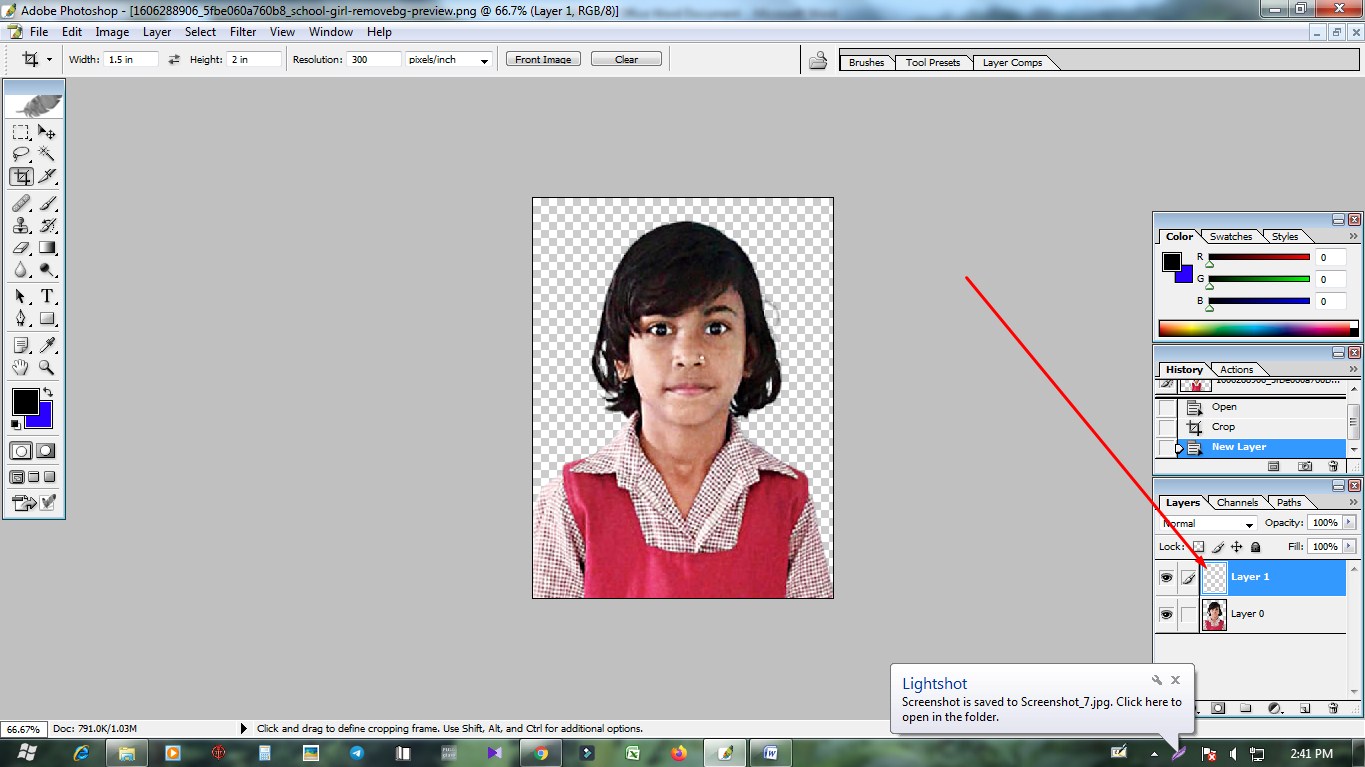
Task: Select the Eraser tool
Action: click(x=20, y=247)
